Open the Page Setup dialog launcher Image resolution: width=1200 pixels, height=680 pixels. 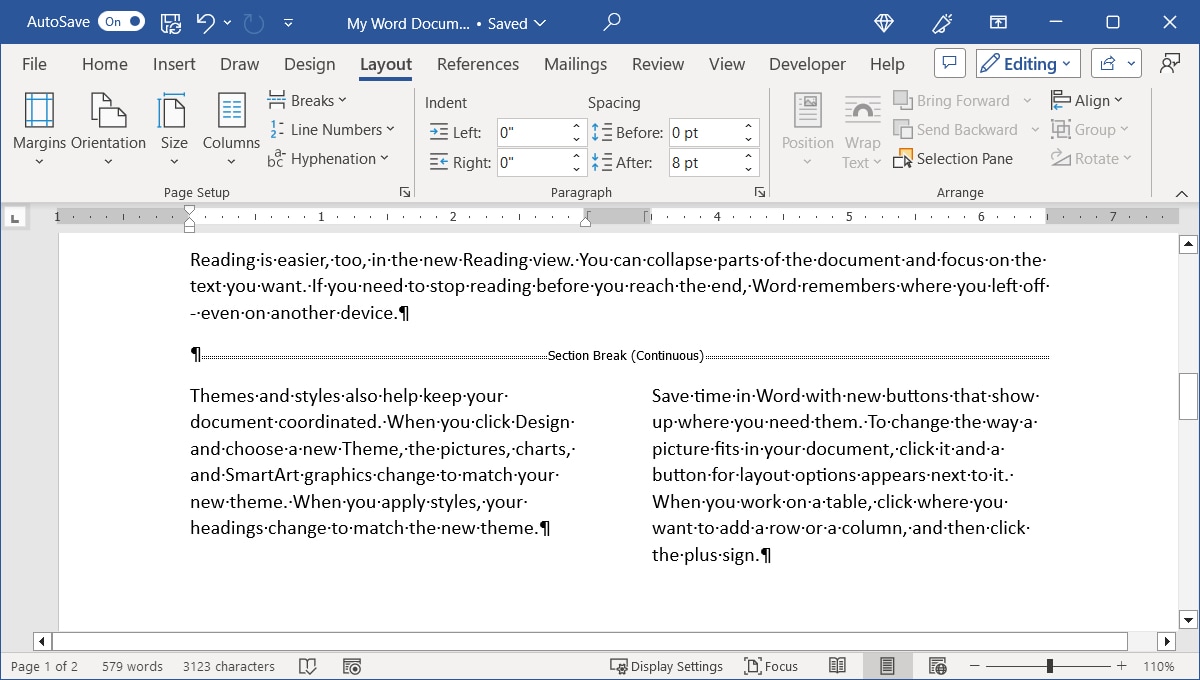tap(404, 191)
